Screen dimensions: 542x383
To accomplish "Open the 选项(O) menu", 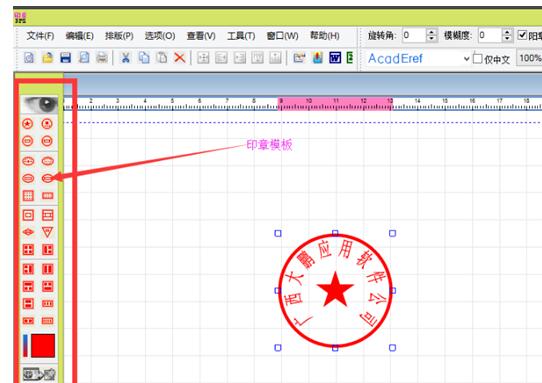I will pyautogui.click(x=160, y=36).
